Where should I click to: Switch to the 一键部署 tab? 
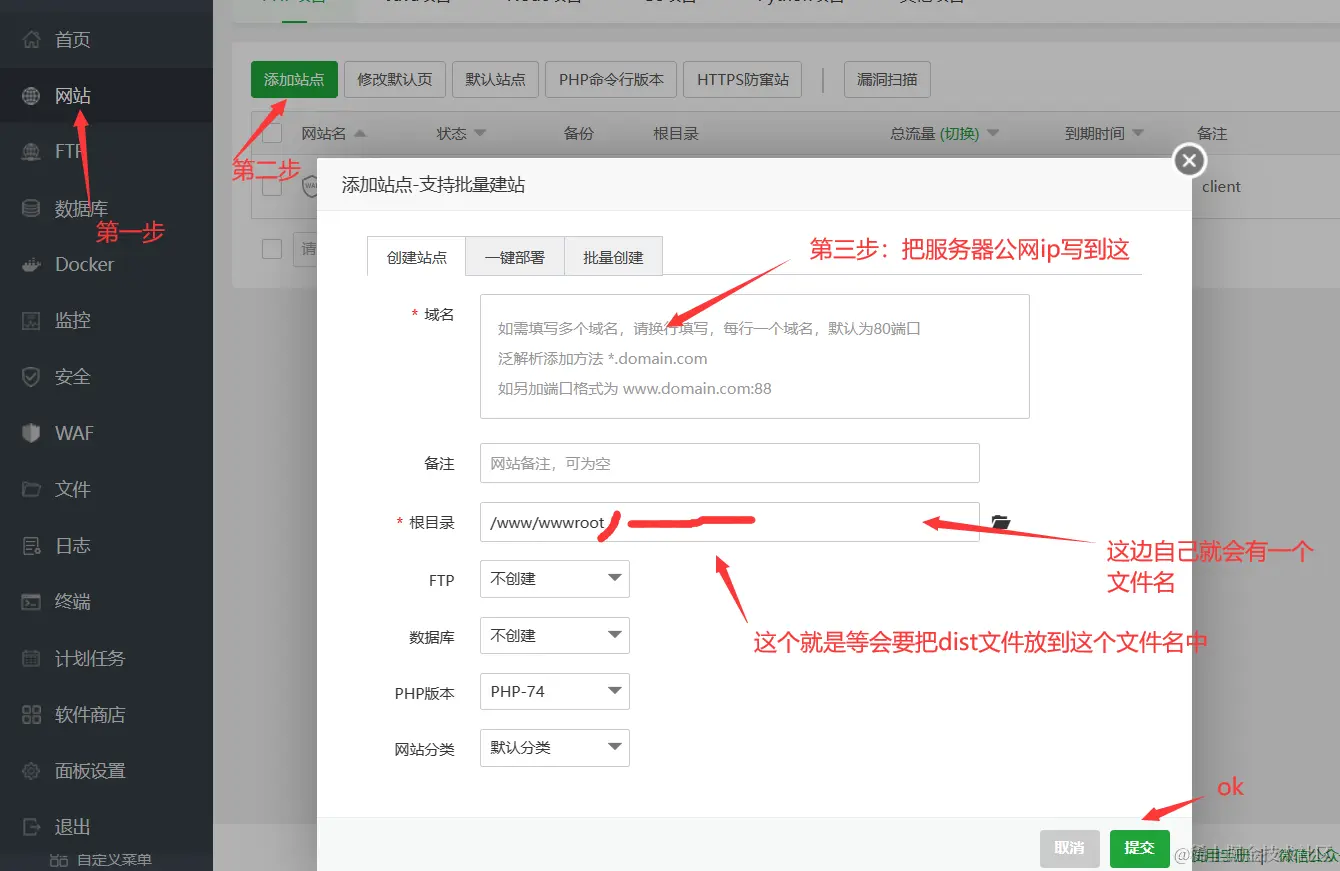515,257
